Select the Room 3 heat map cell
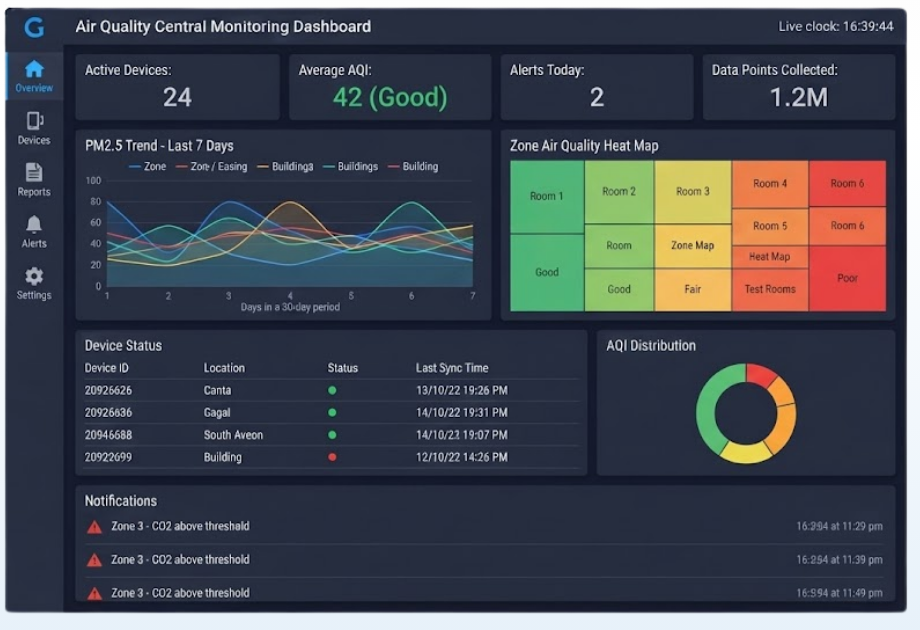 pyautogui.click(x=693, y=191)
